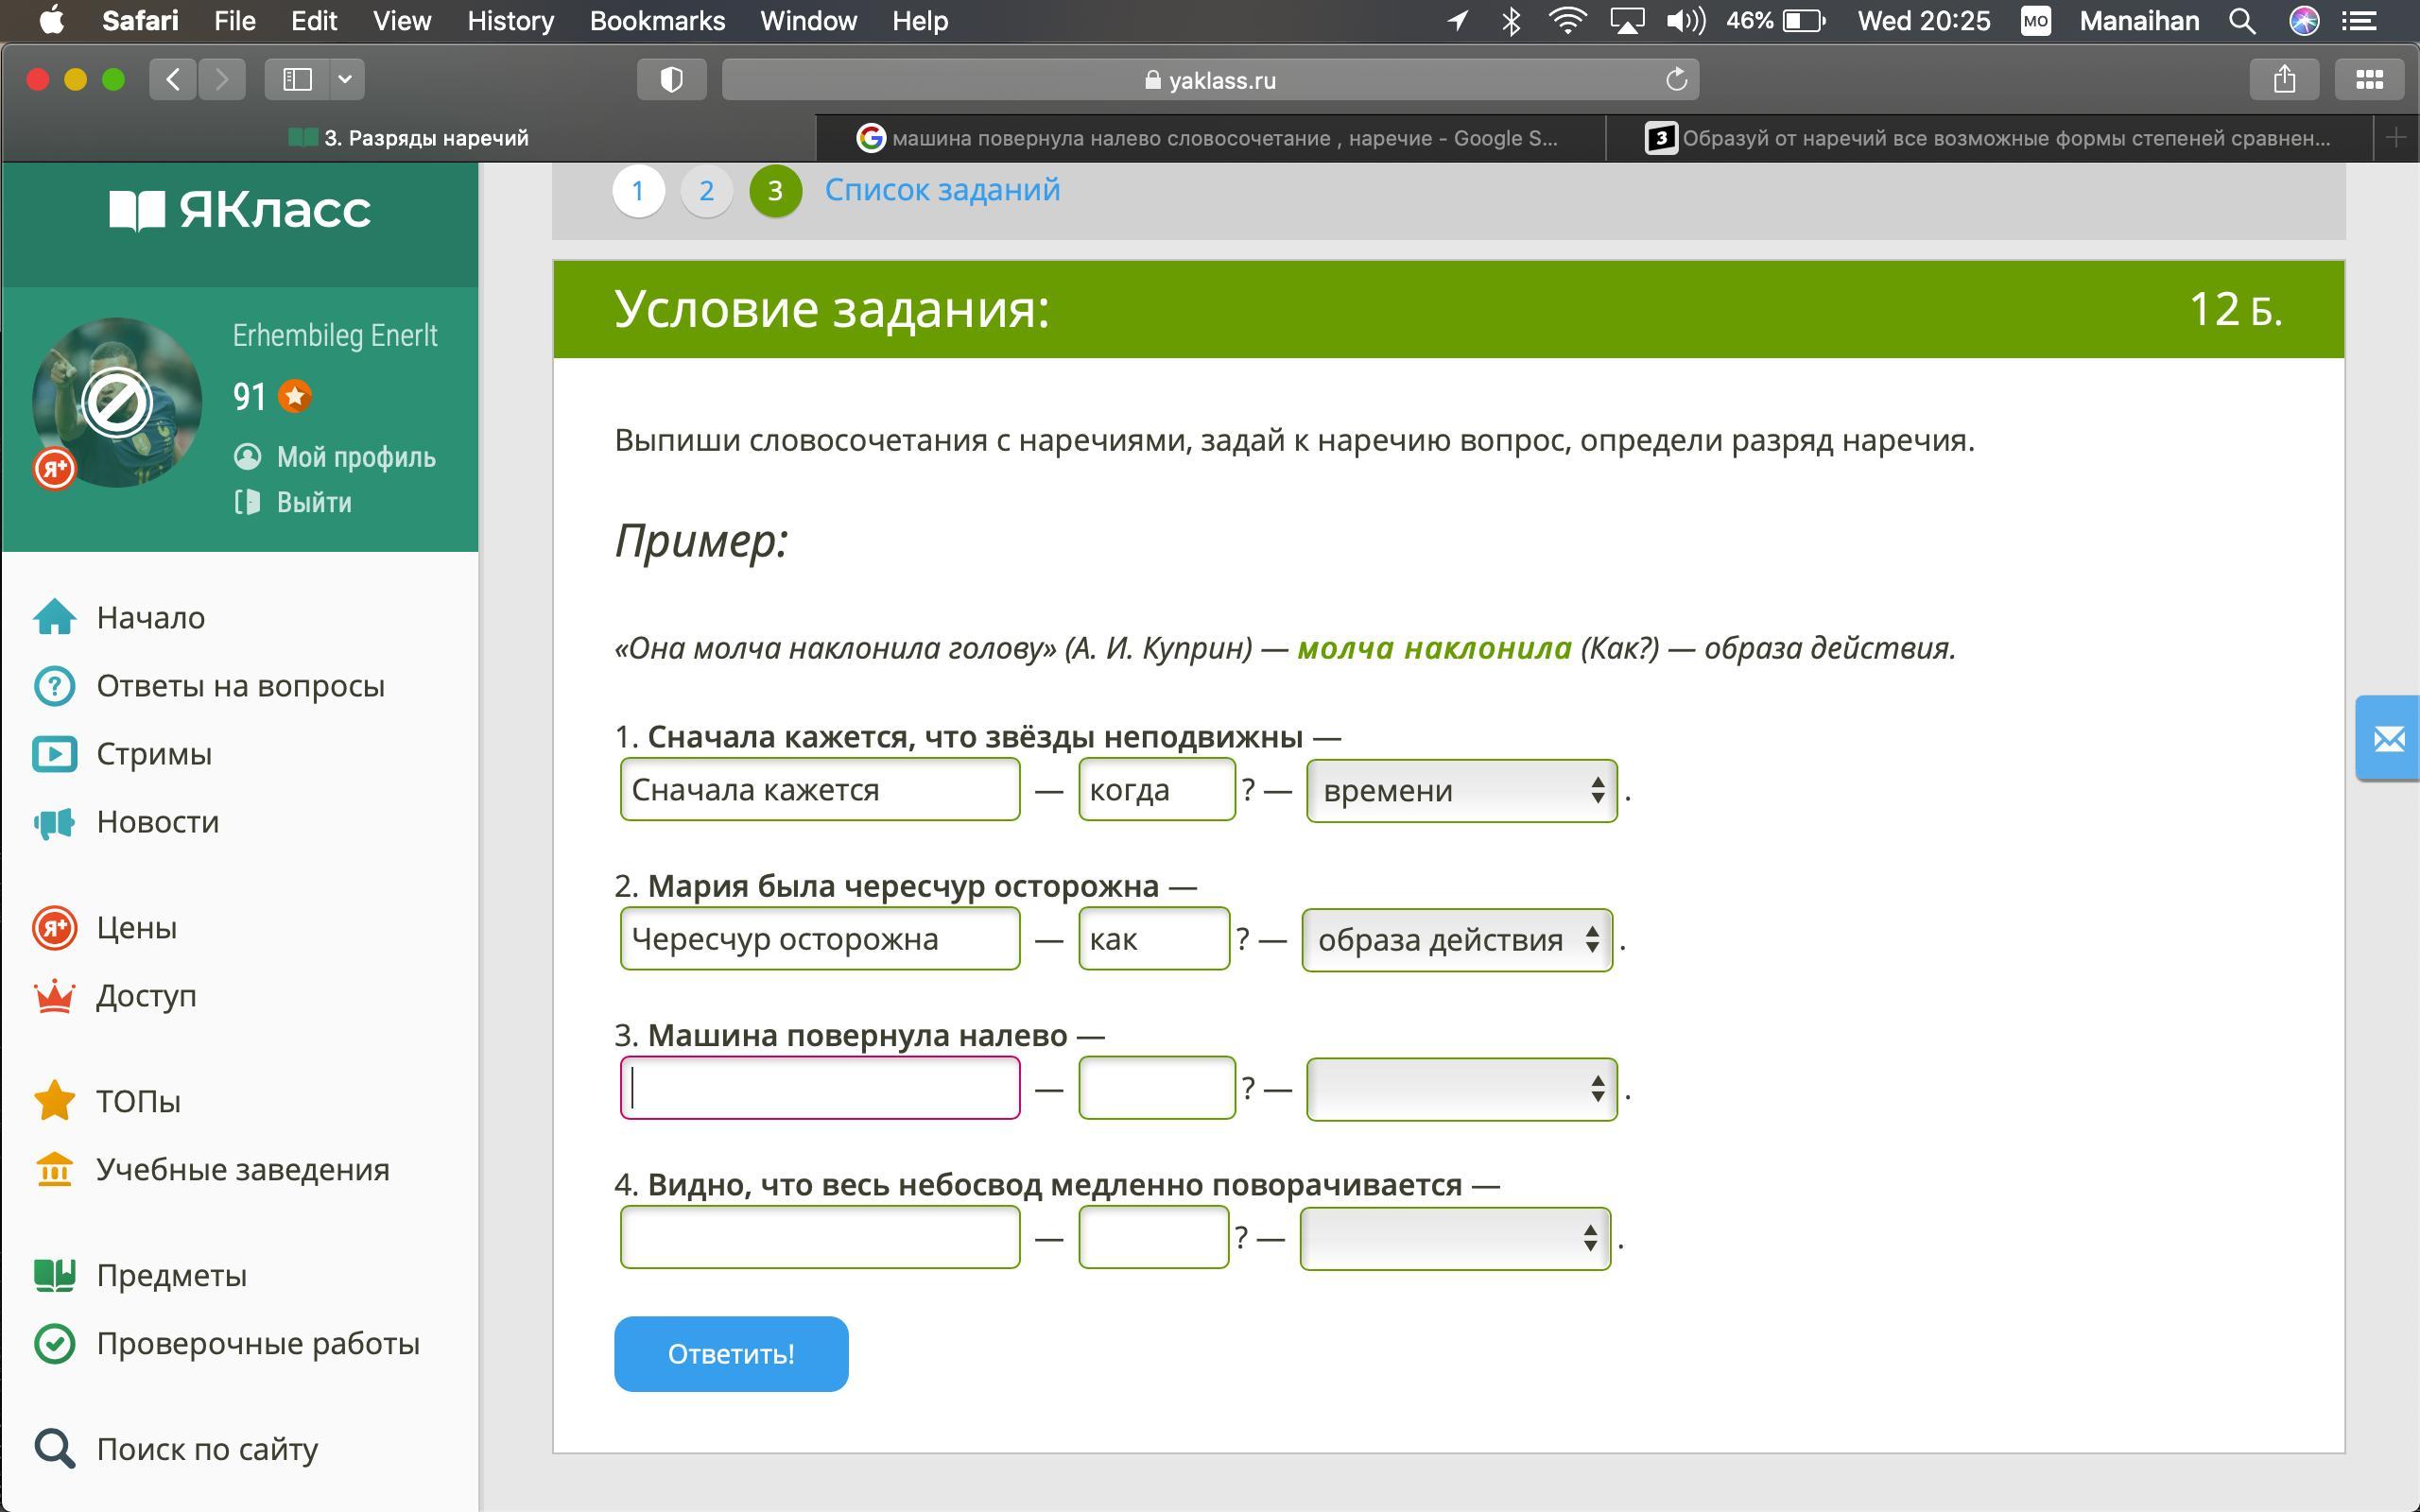Click the question field for sentence 3
The image size is (2420, 1512).
click(x=1156, y=1088)
